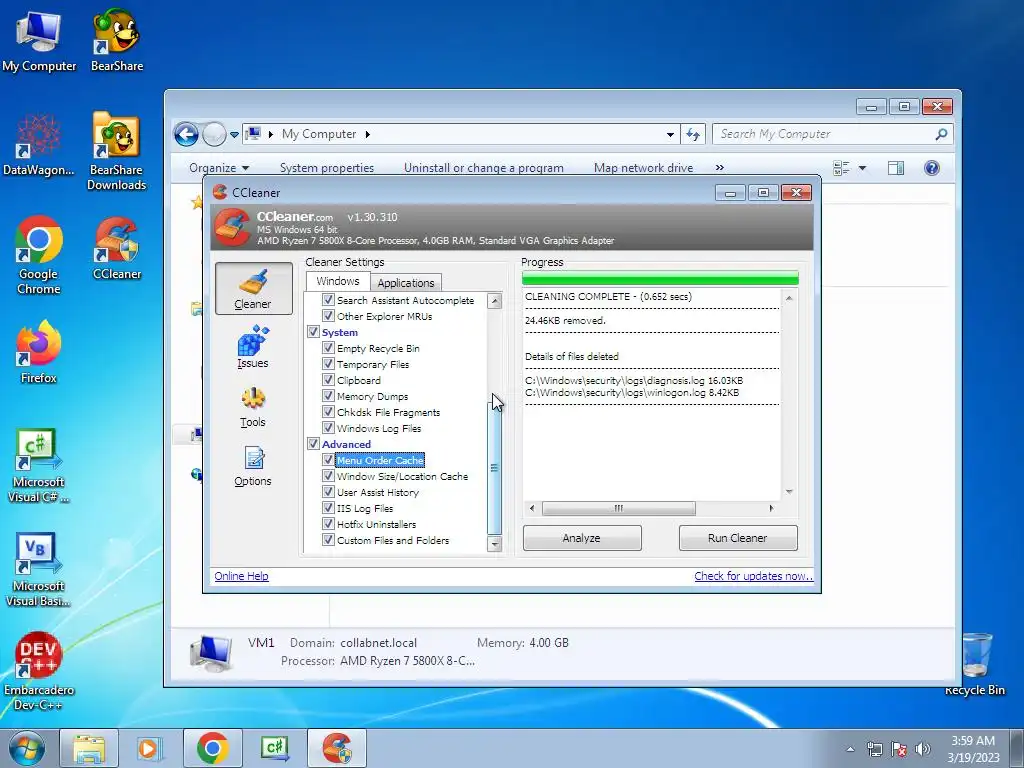Expand the path arrow after My Computer

point(368,135)
